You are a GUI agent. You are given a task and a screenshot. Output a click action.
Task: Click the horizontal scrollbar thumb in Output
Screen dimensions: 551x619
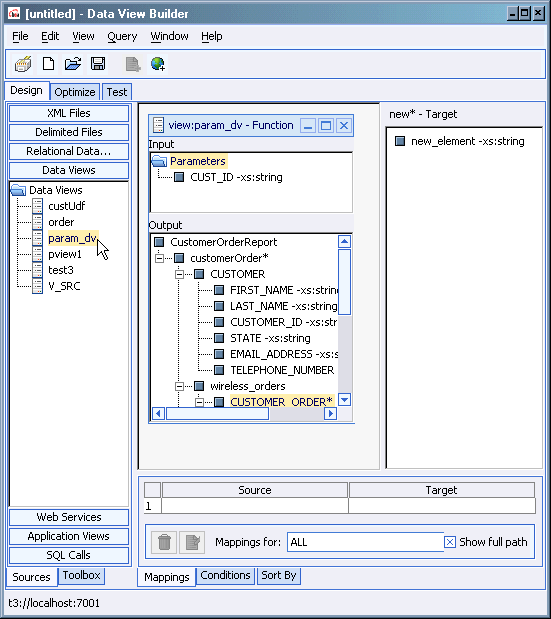click(217, 414)
